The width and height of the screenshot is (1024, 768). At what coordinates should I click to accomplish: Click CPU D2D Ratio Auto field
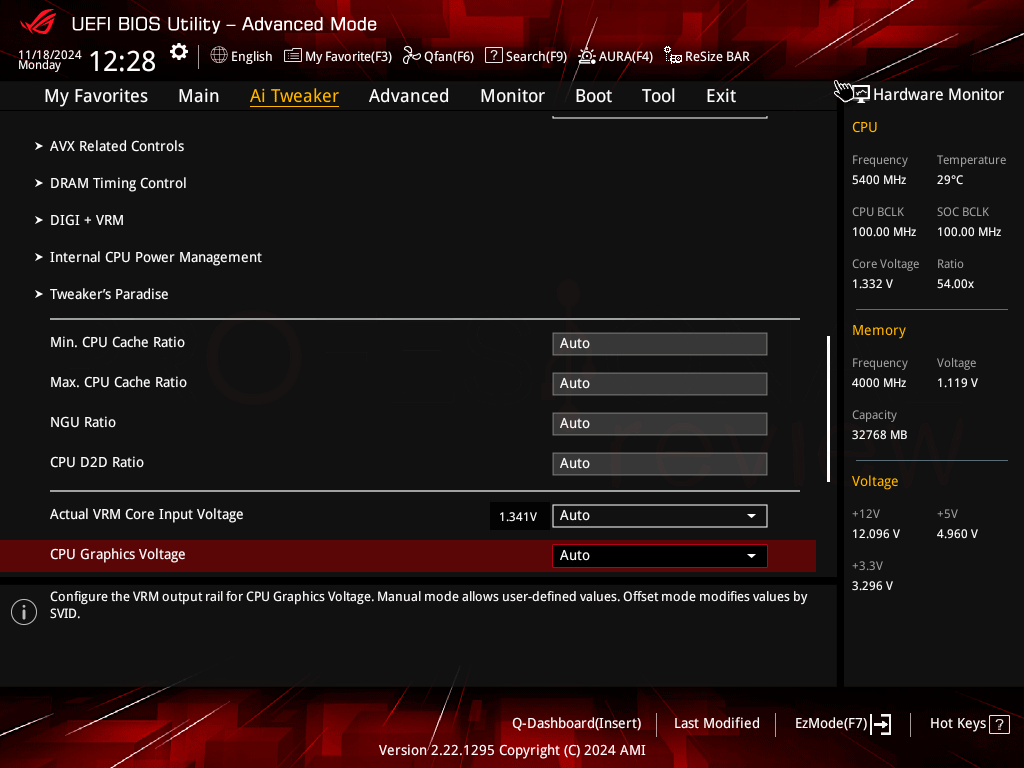pyautogui.click(x=660, y=464)
